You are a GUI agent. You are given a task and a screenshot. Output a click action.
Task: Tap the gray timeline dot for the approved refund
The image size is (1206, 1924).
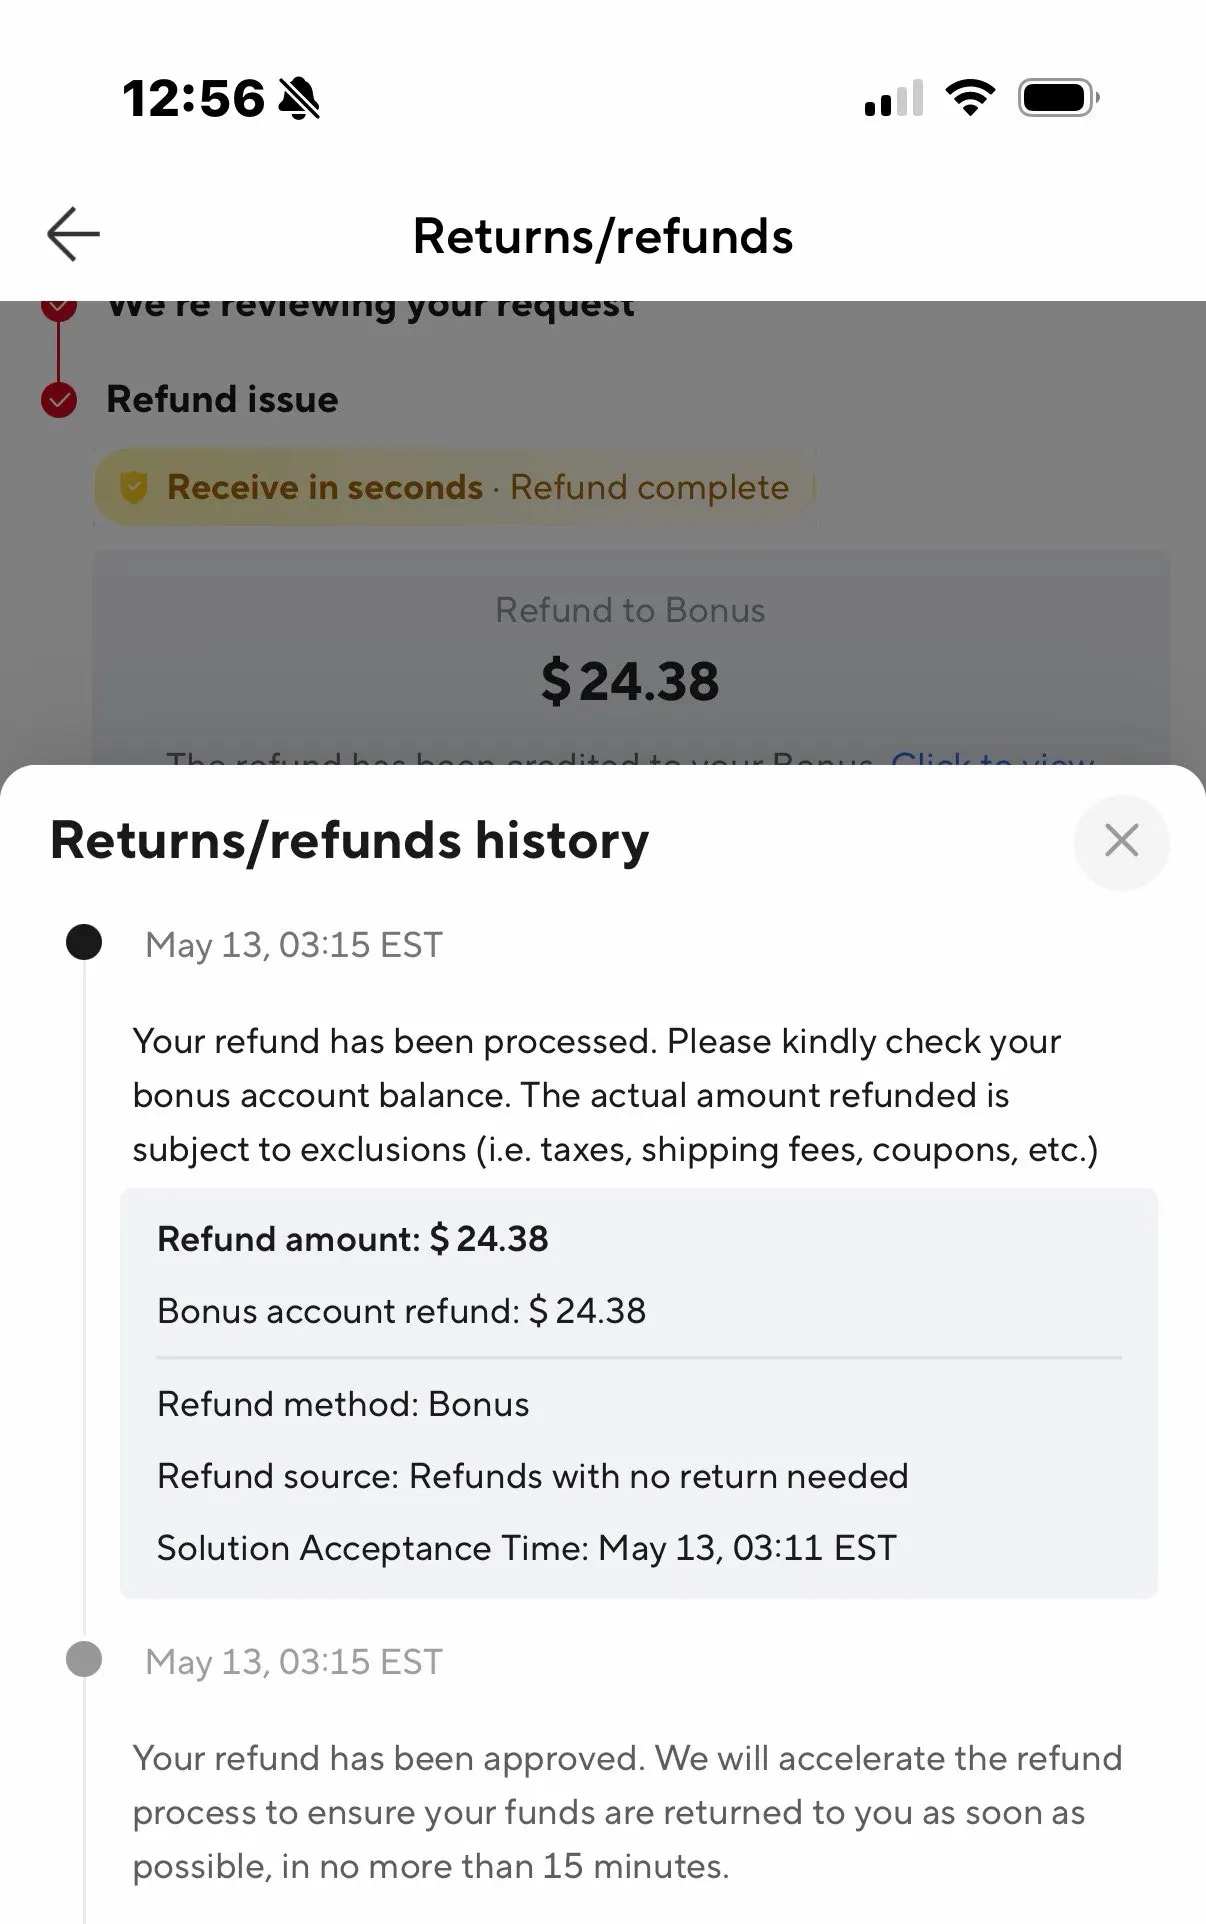(x=84, y=1659)
